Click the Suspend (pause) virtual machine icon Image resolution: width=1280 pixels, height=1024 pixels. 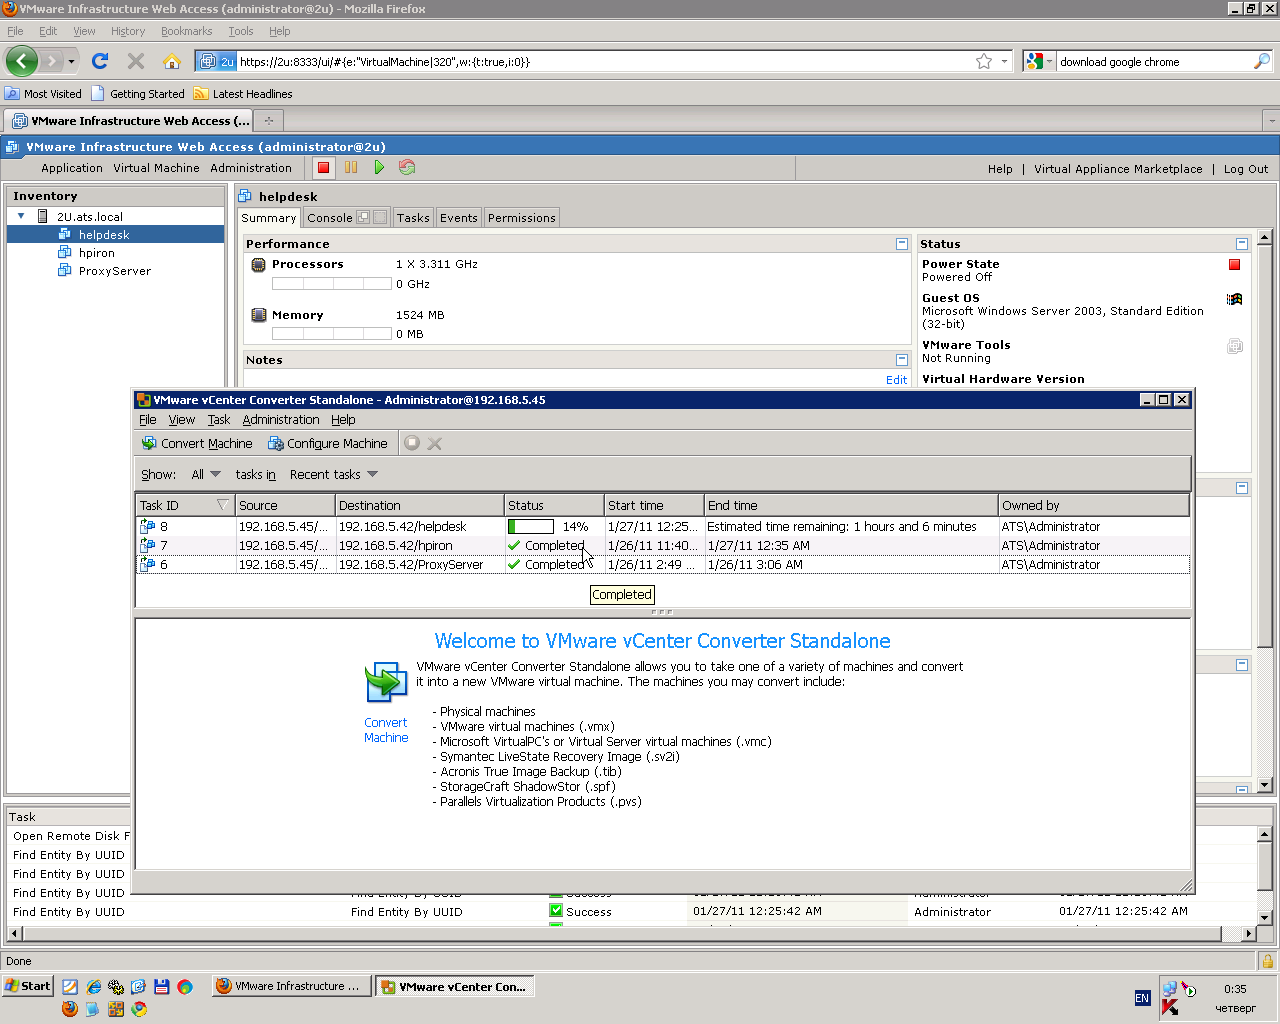pos(351,168)
